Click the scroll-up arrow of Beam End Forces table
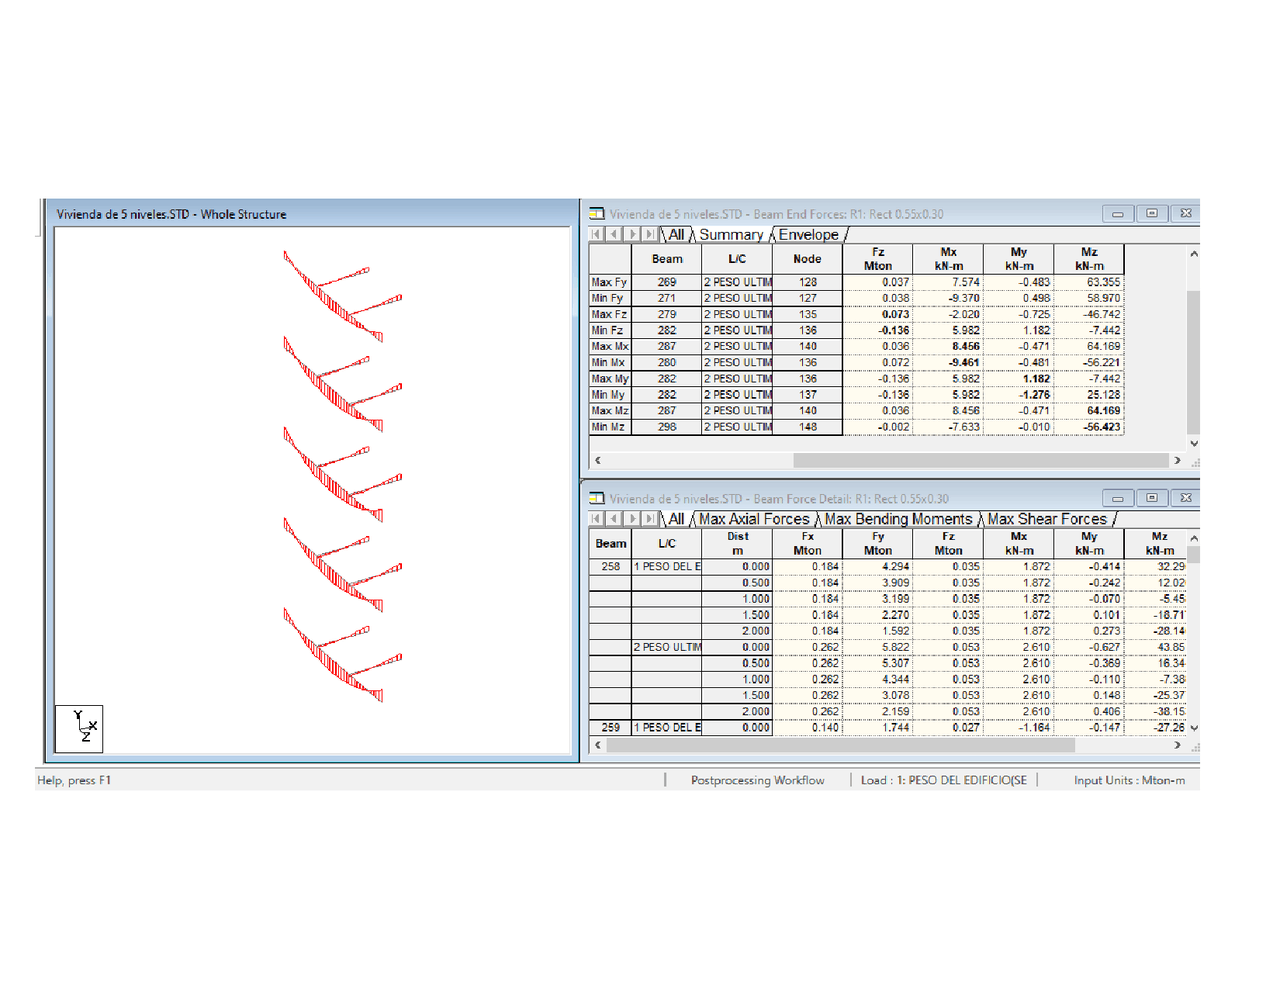1280x989 pixels. 1193,253
